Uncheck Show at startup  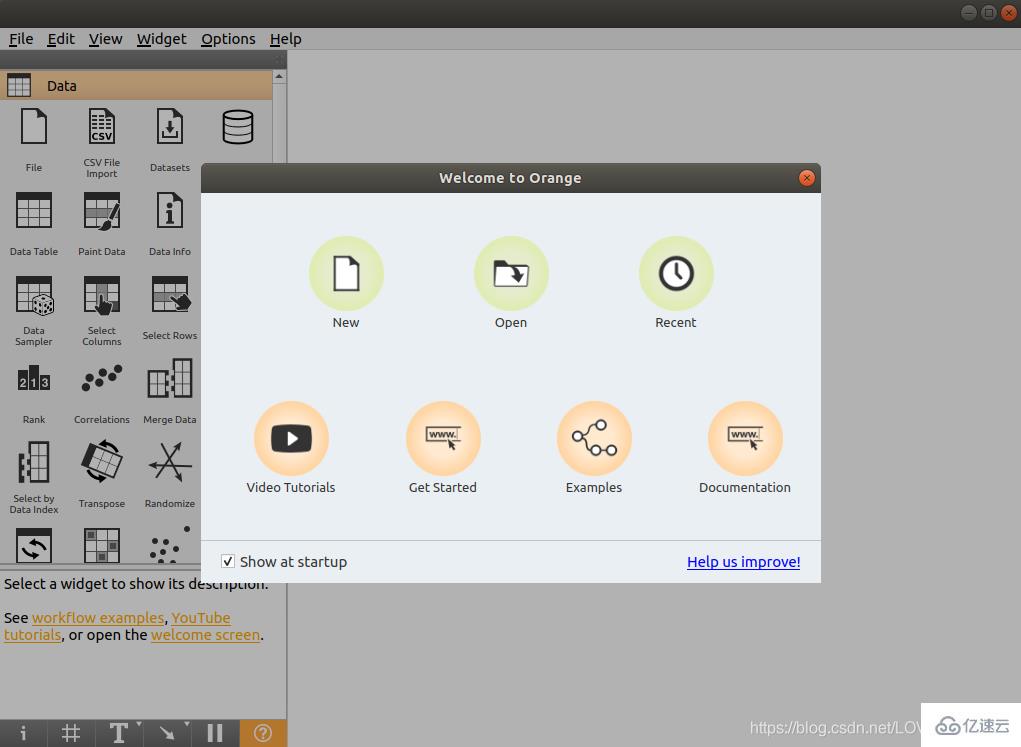pos(228,561)
